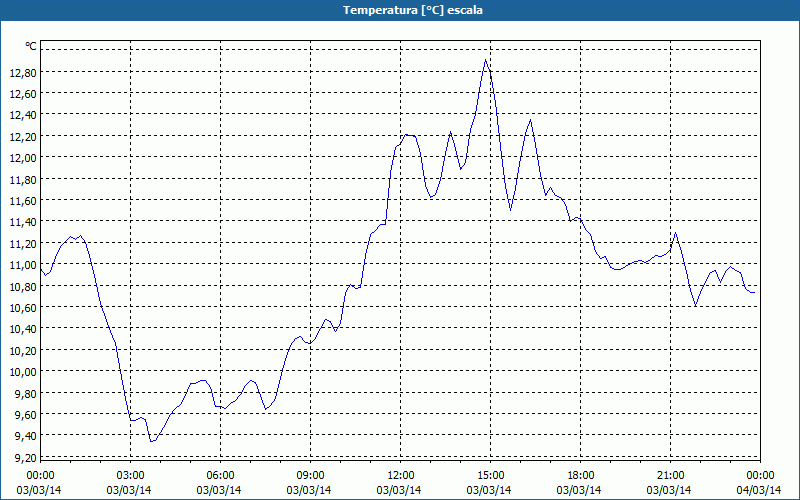
Task: Click the 10,00 y-axis value
Action: (x=23, y=372)
